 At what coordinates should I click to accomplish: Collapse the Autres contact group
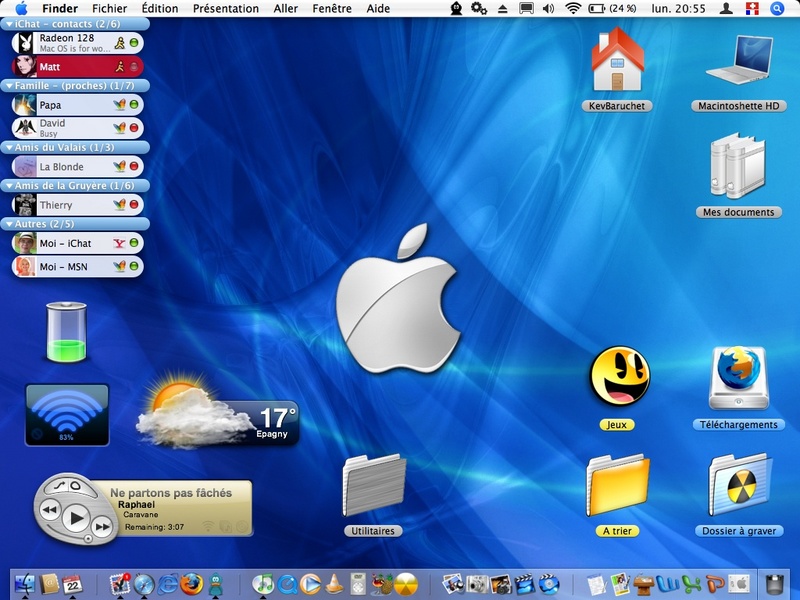pos(9,224)
